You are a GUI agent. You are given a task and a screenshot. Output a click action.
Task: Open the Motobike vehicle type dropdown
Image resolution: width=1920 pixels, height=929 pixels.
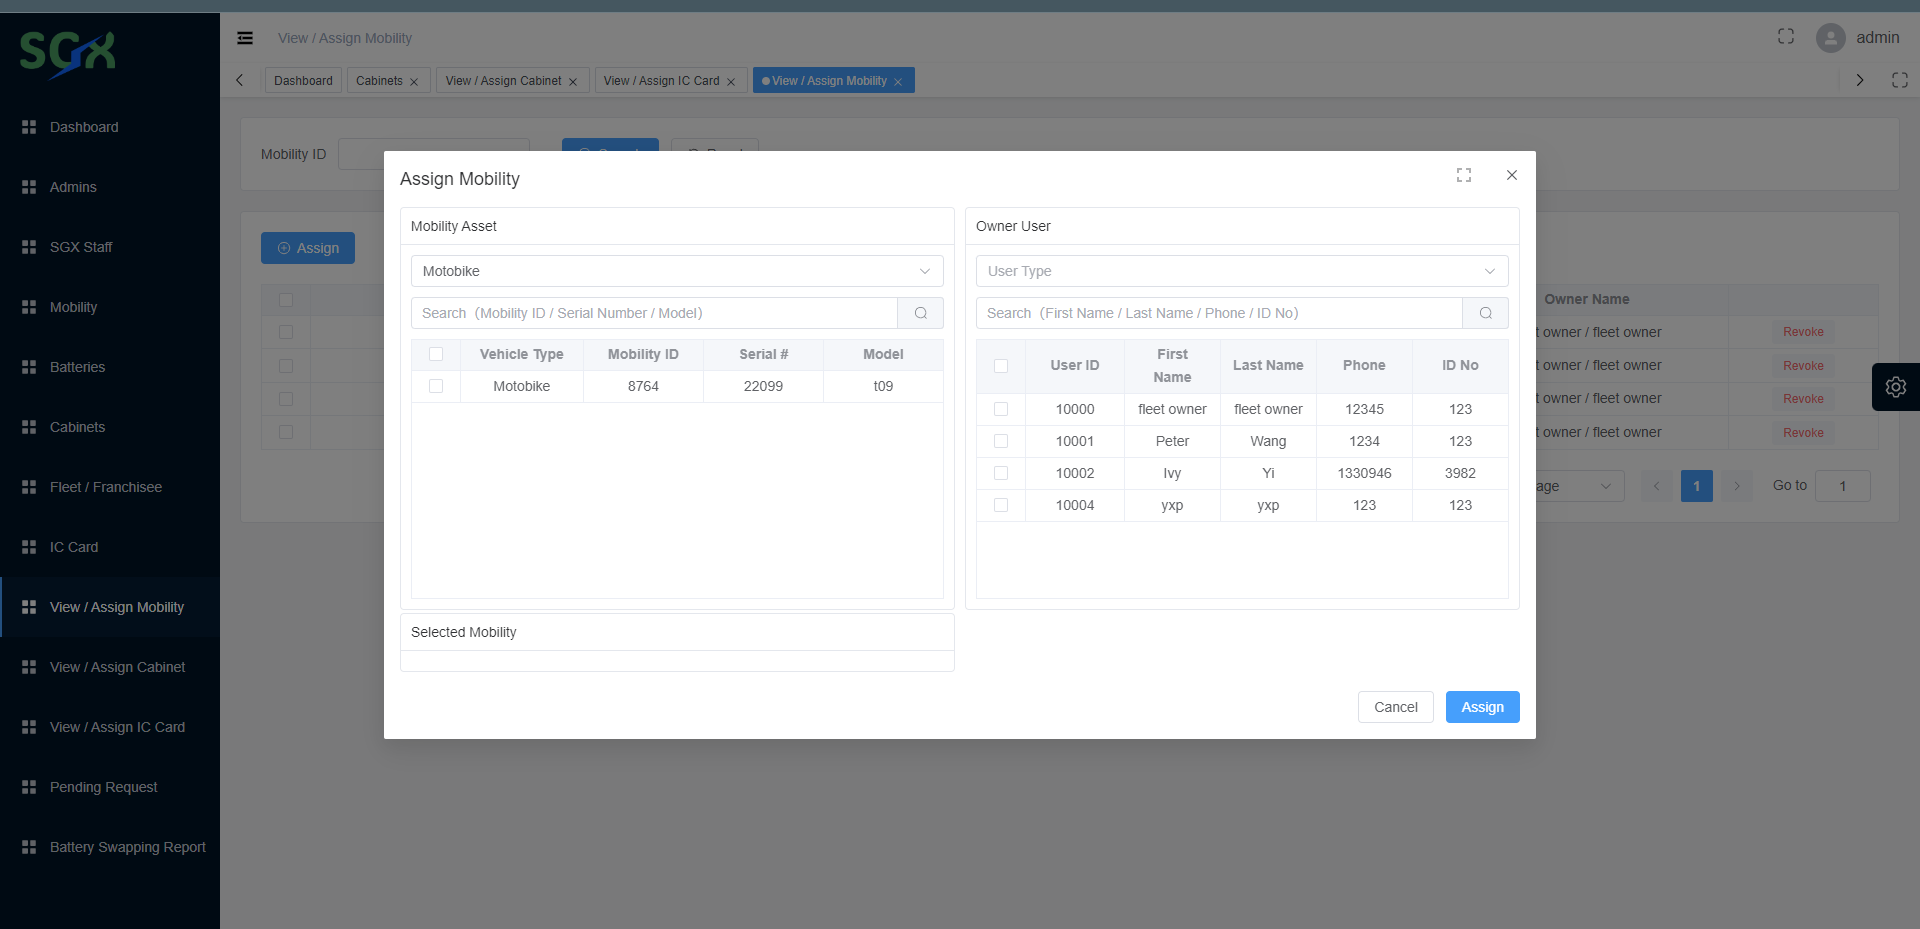point(677,271)
